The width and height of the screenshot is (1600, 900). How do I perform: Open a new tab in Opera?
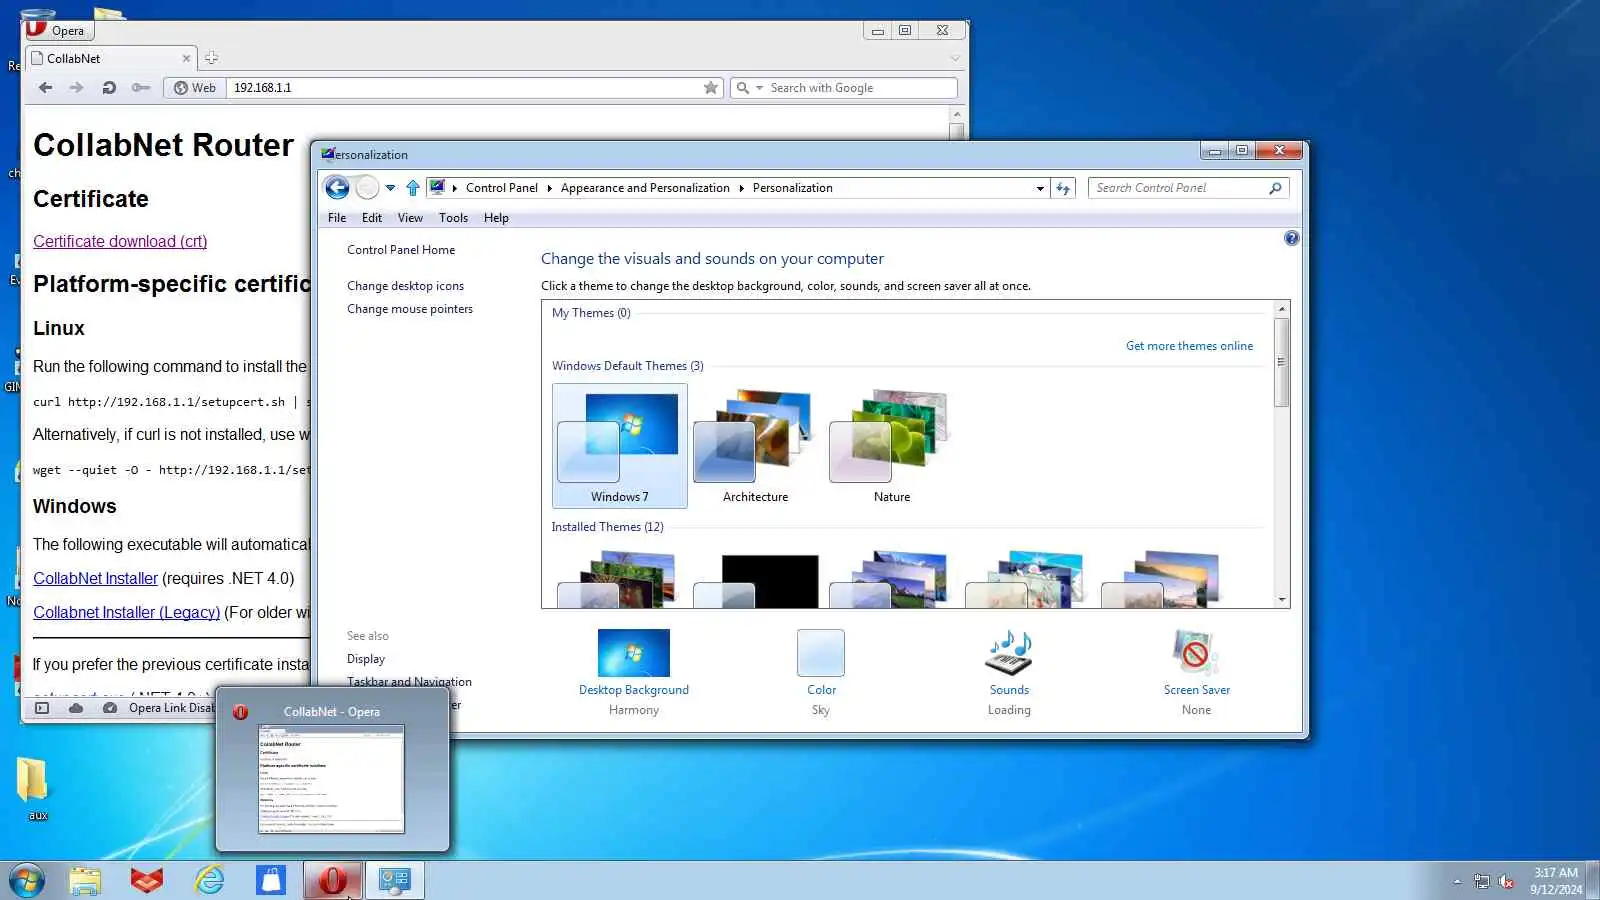211,58
